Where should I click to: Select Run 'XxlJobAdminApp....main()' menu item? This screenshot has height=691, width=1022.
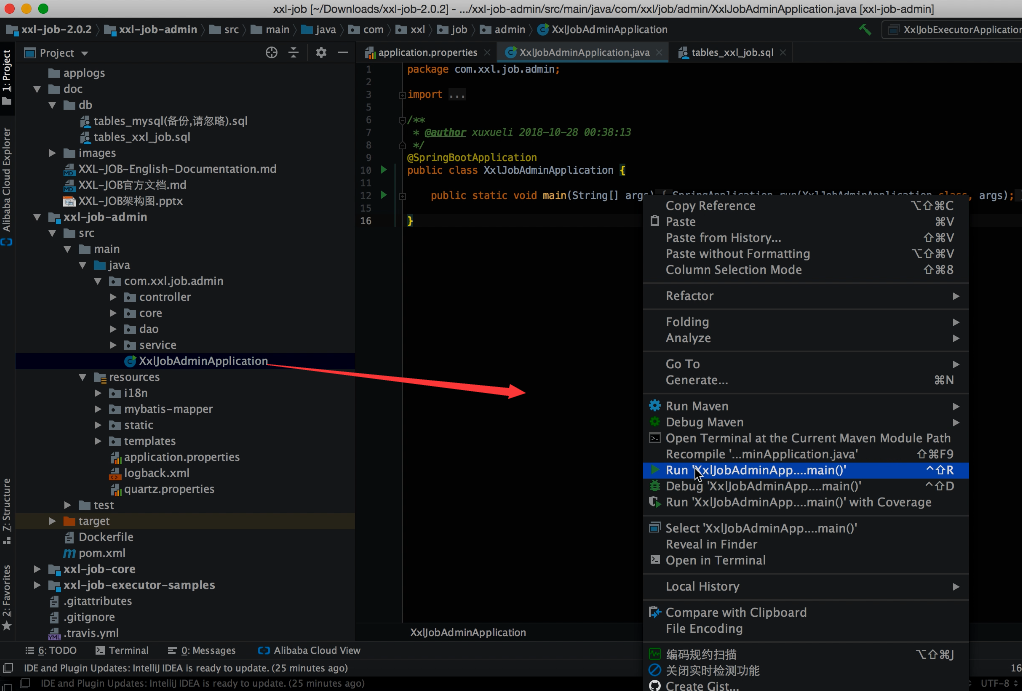(806, 470)
